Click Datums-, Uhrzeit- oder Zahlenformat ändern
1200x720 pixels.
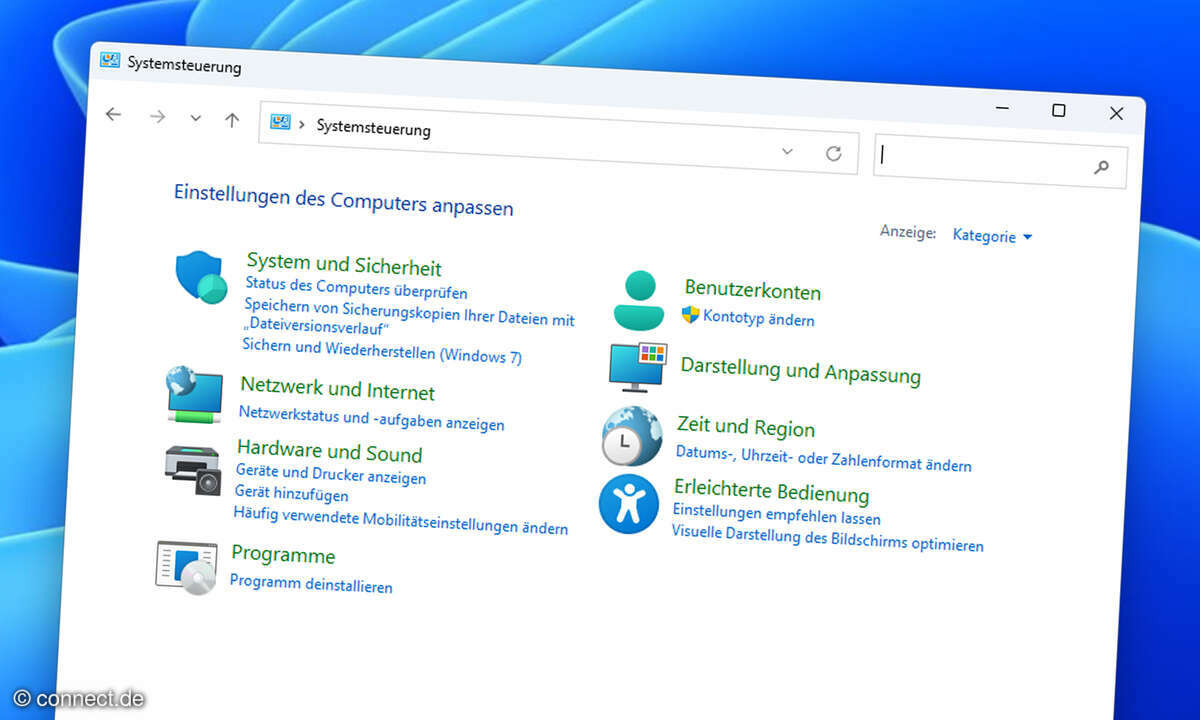(x=824, y=459)
